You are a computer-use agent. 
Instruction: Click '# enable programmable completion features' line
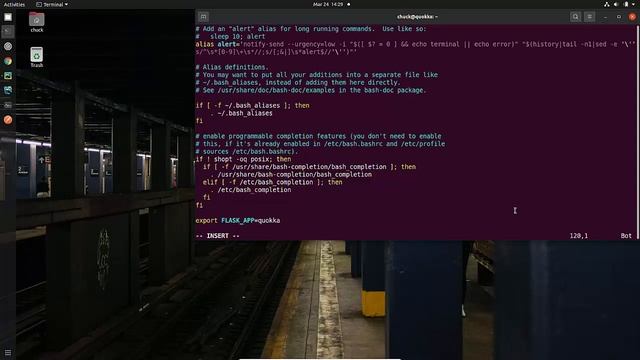click(x=318, y=136)
